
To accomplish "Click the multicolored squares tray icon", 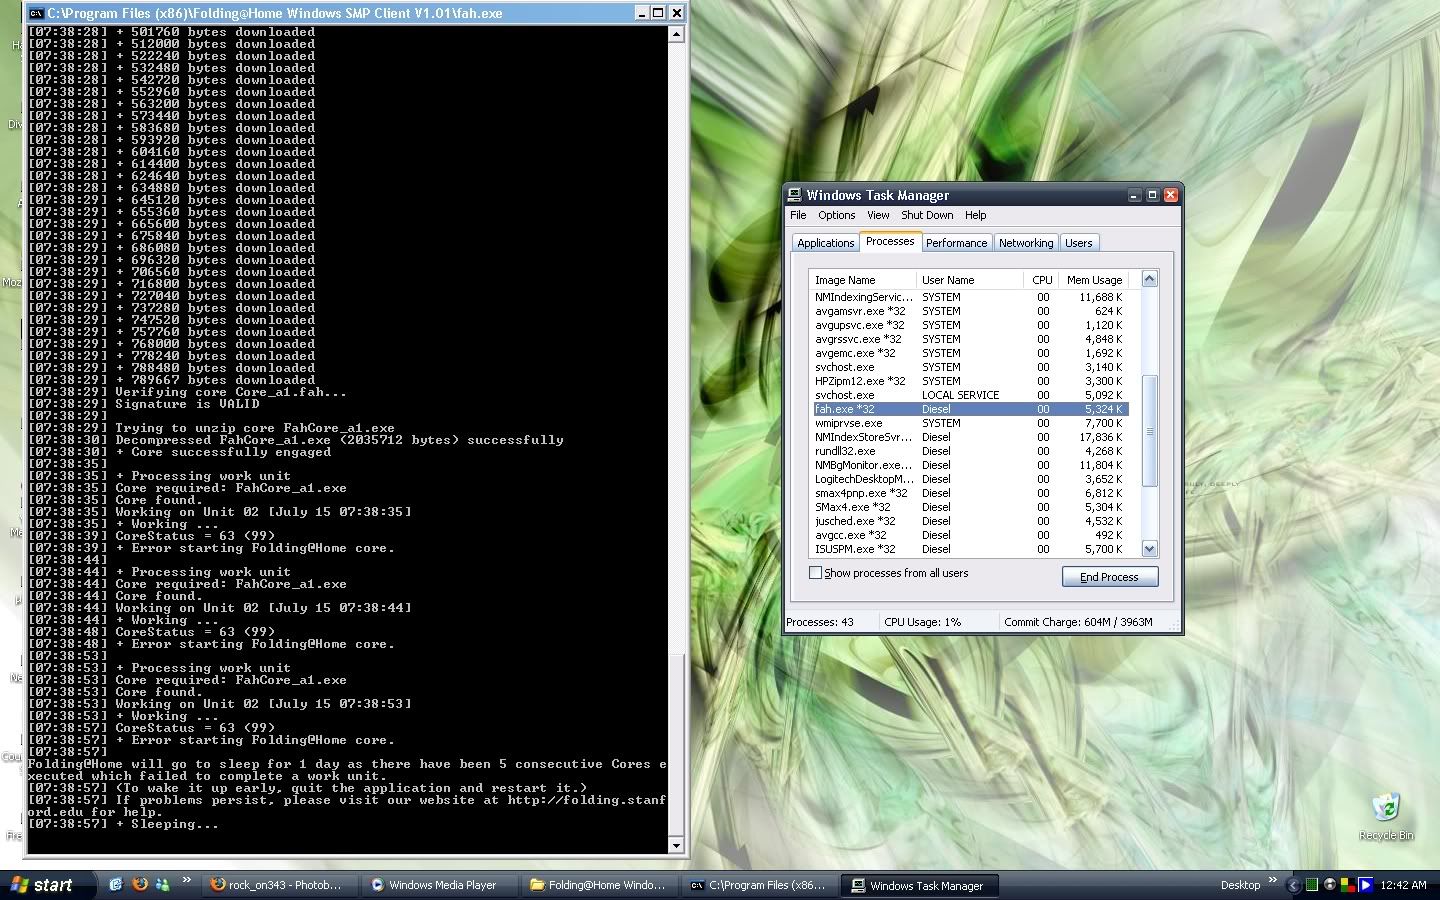I will point(1348,885).
